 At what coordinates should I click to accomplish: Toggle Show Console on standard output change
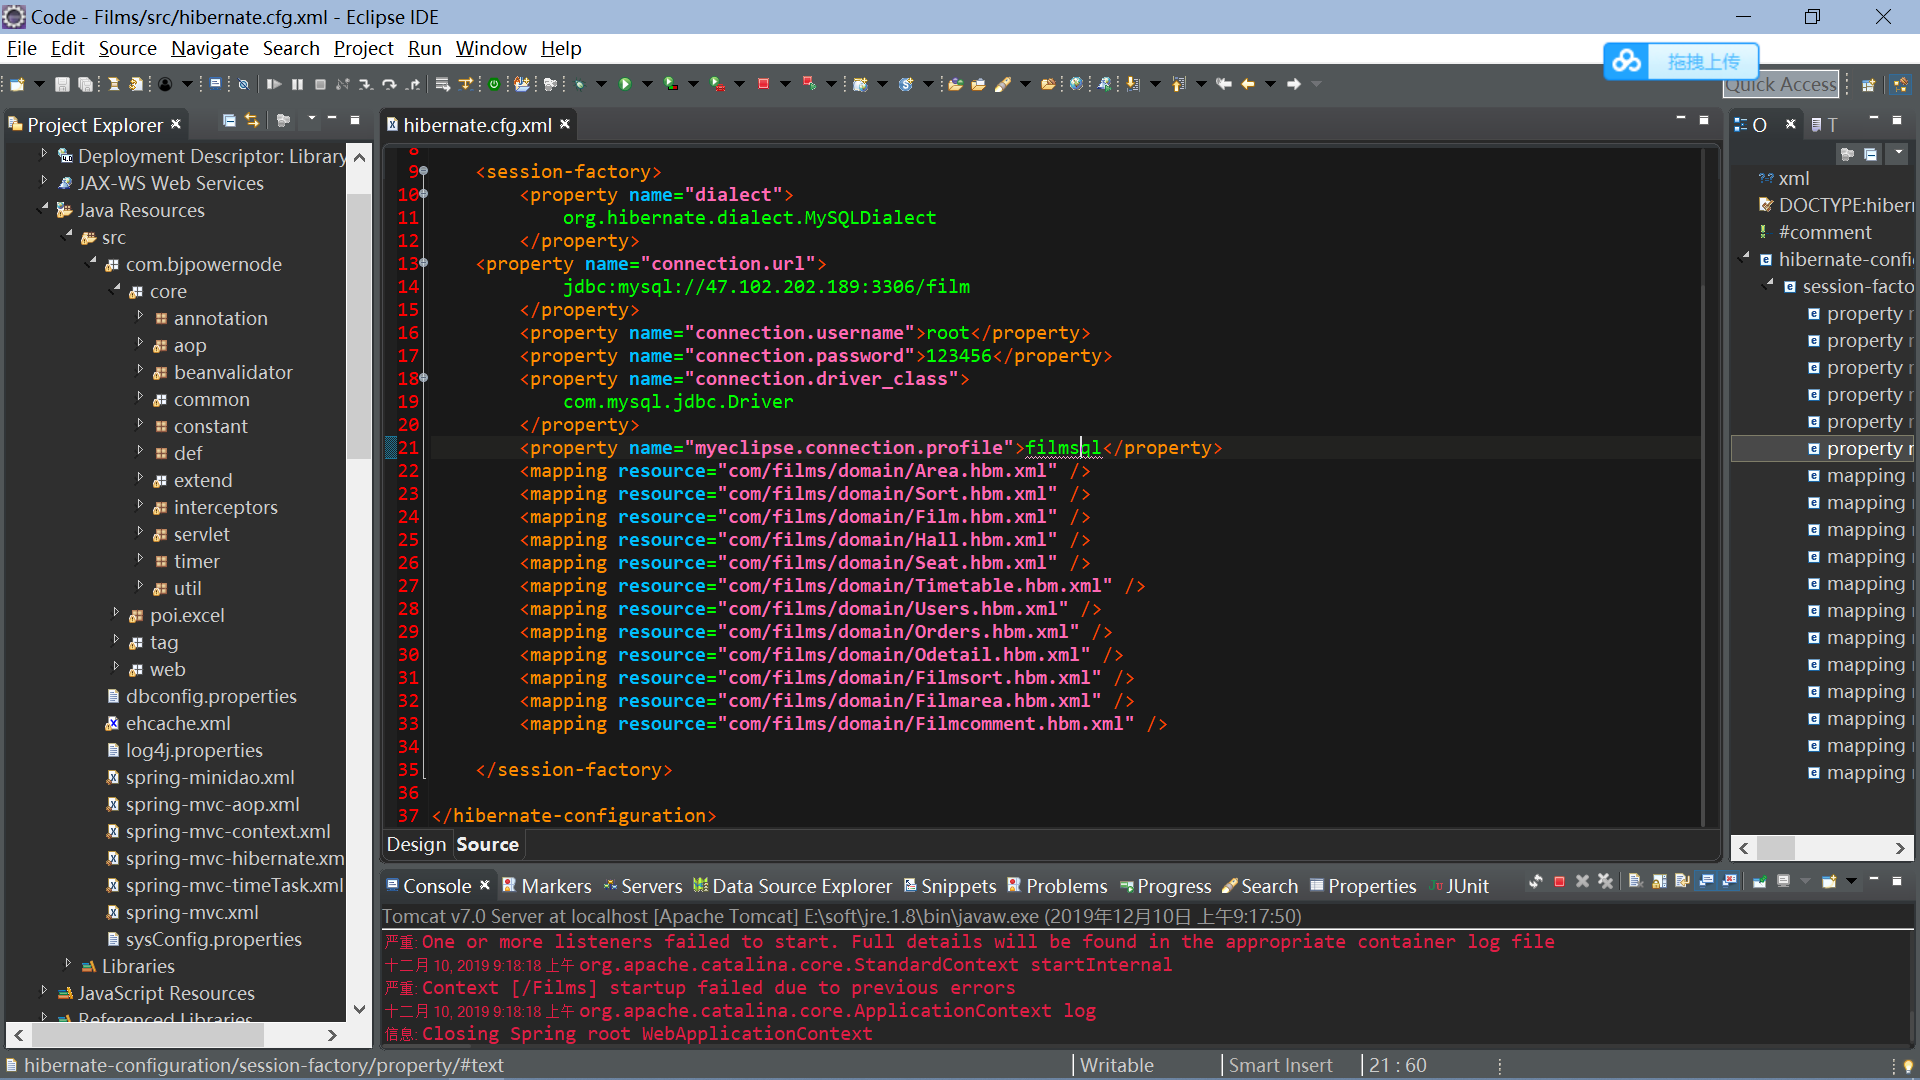click(x=1706, y=882)
